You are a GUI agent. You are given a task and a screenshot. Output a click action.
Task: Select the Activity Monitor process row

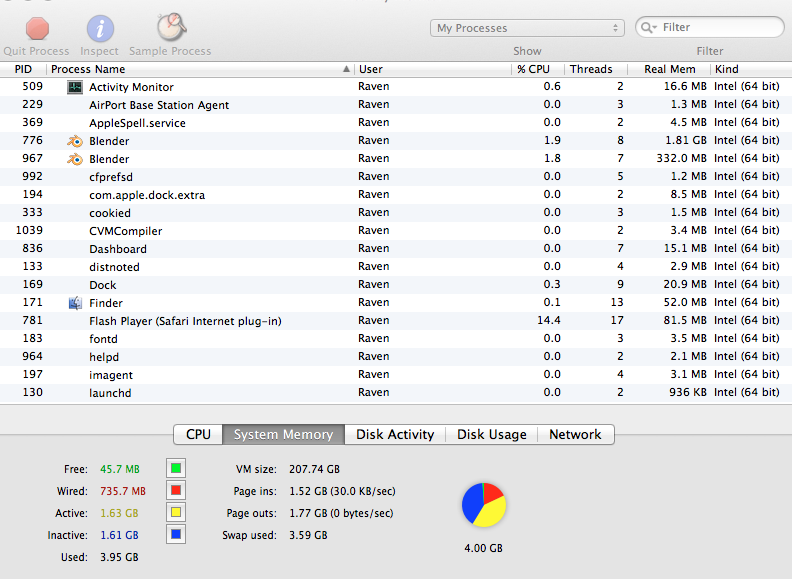coord(396,87)
